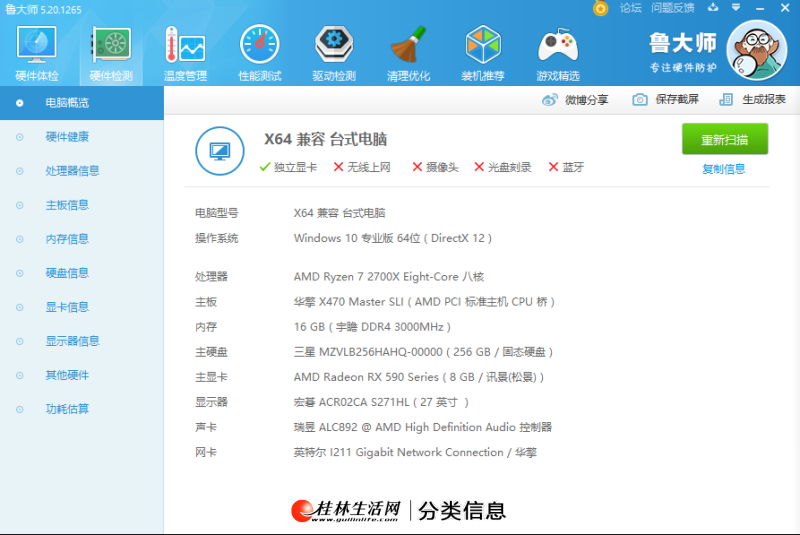Viewport: 800px width, 535px height.
Task: Click the AMD Radeon RX 590 Series text
Action: [x=418, y=377]
